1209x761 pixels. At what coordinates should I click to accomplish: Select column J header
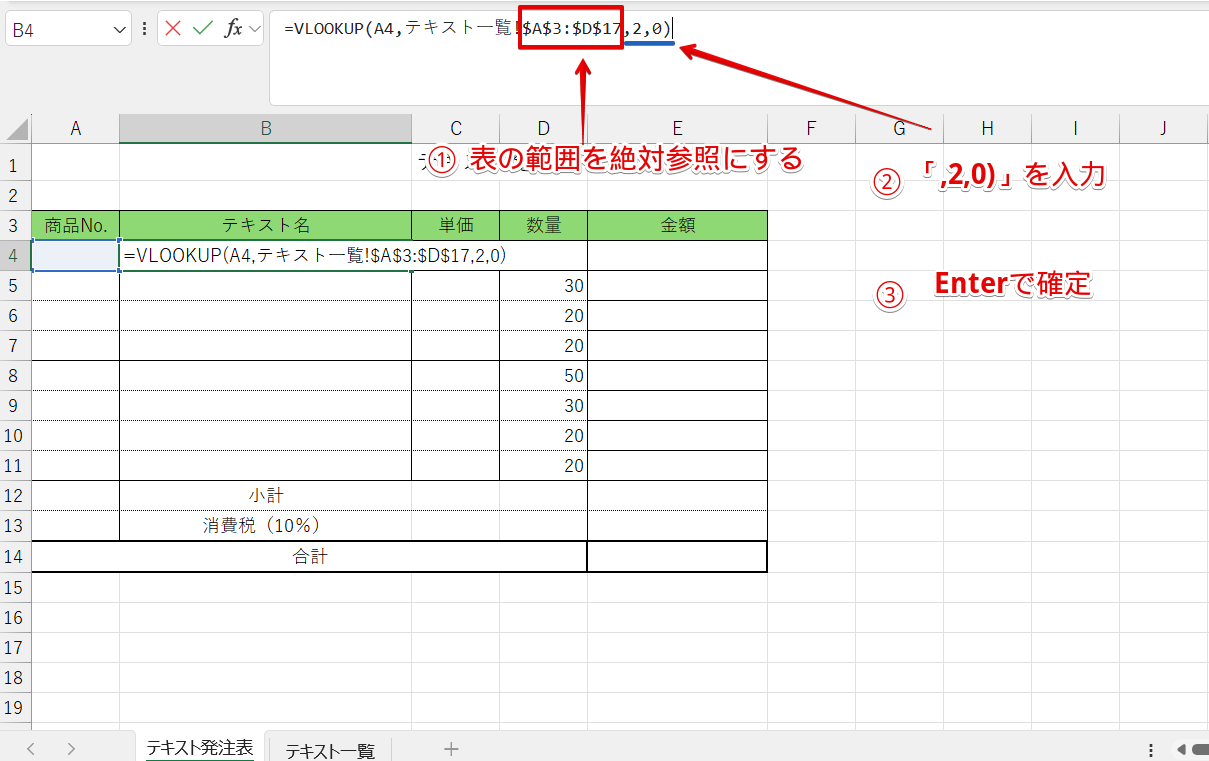pos(1163,128)
